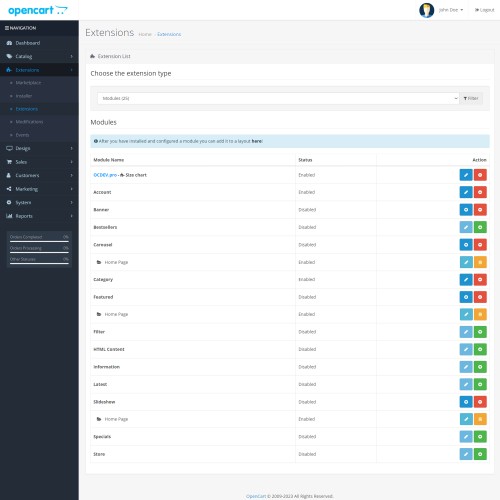Delete the Carousel Home Page instance
Image resolution: width=500 pixels, height=500 pixels.
480,262
